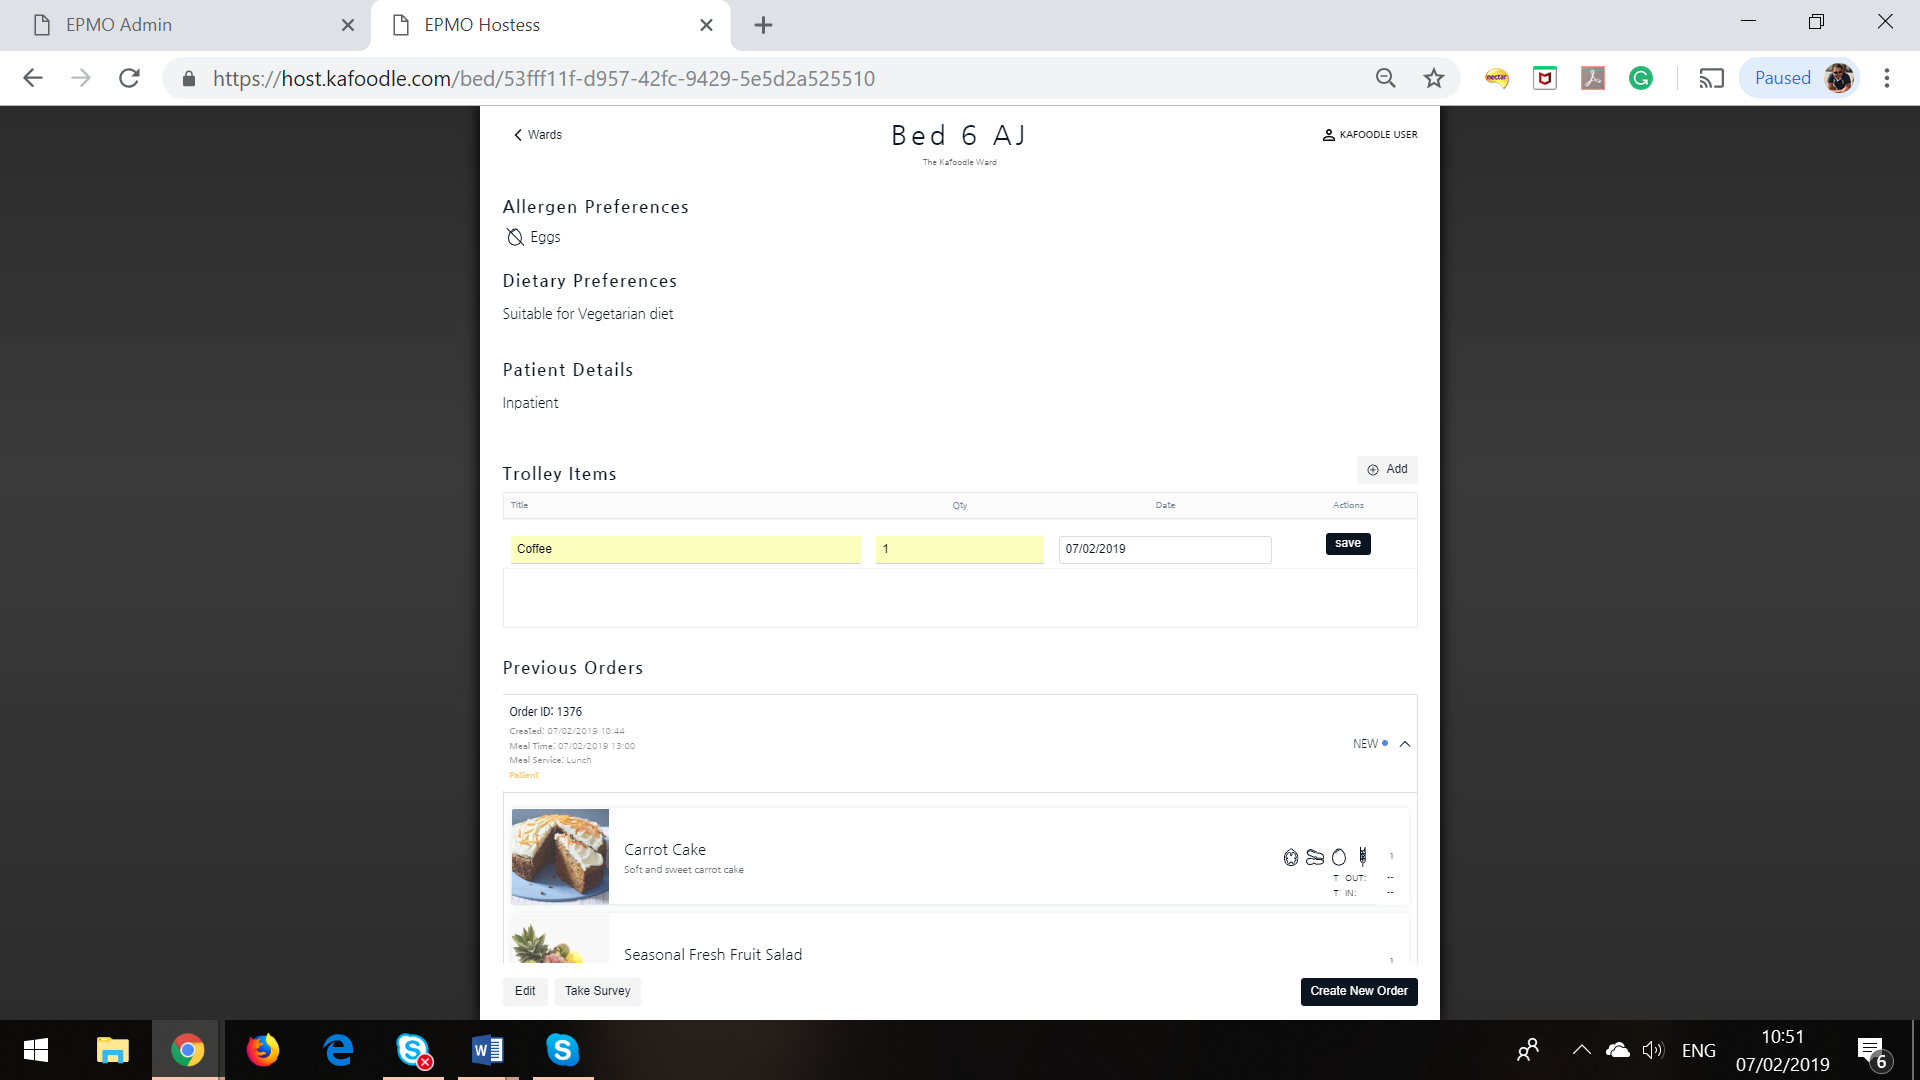Select the Coffee title input field
The image size is (1920, 1080).
pyautogui.click(x=686, y=549)
